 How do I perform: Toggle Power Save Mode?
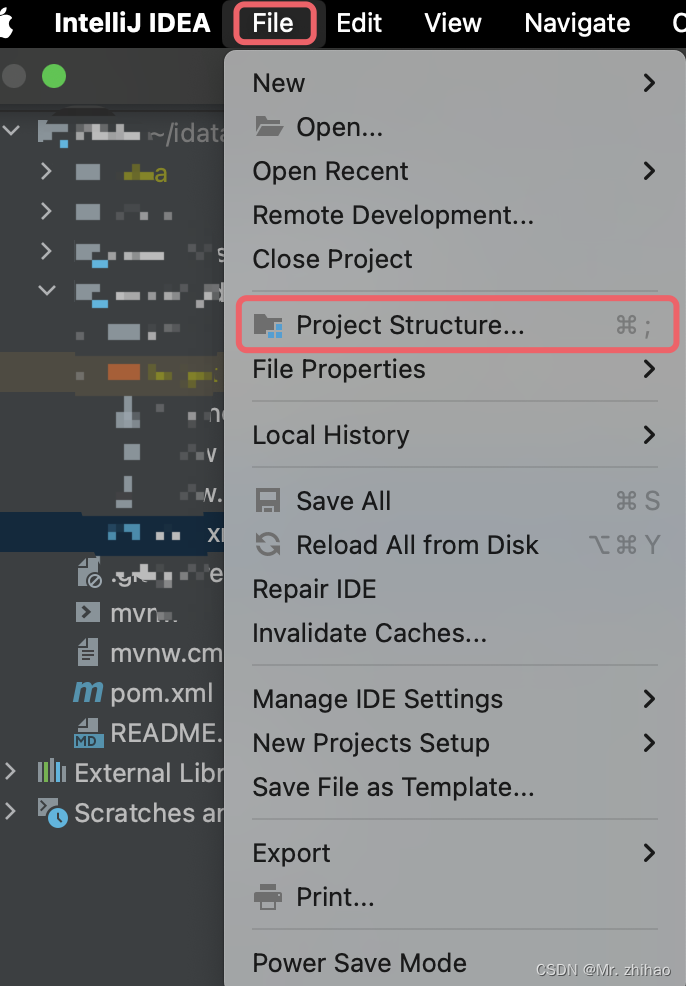click(x=359, y=963)
